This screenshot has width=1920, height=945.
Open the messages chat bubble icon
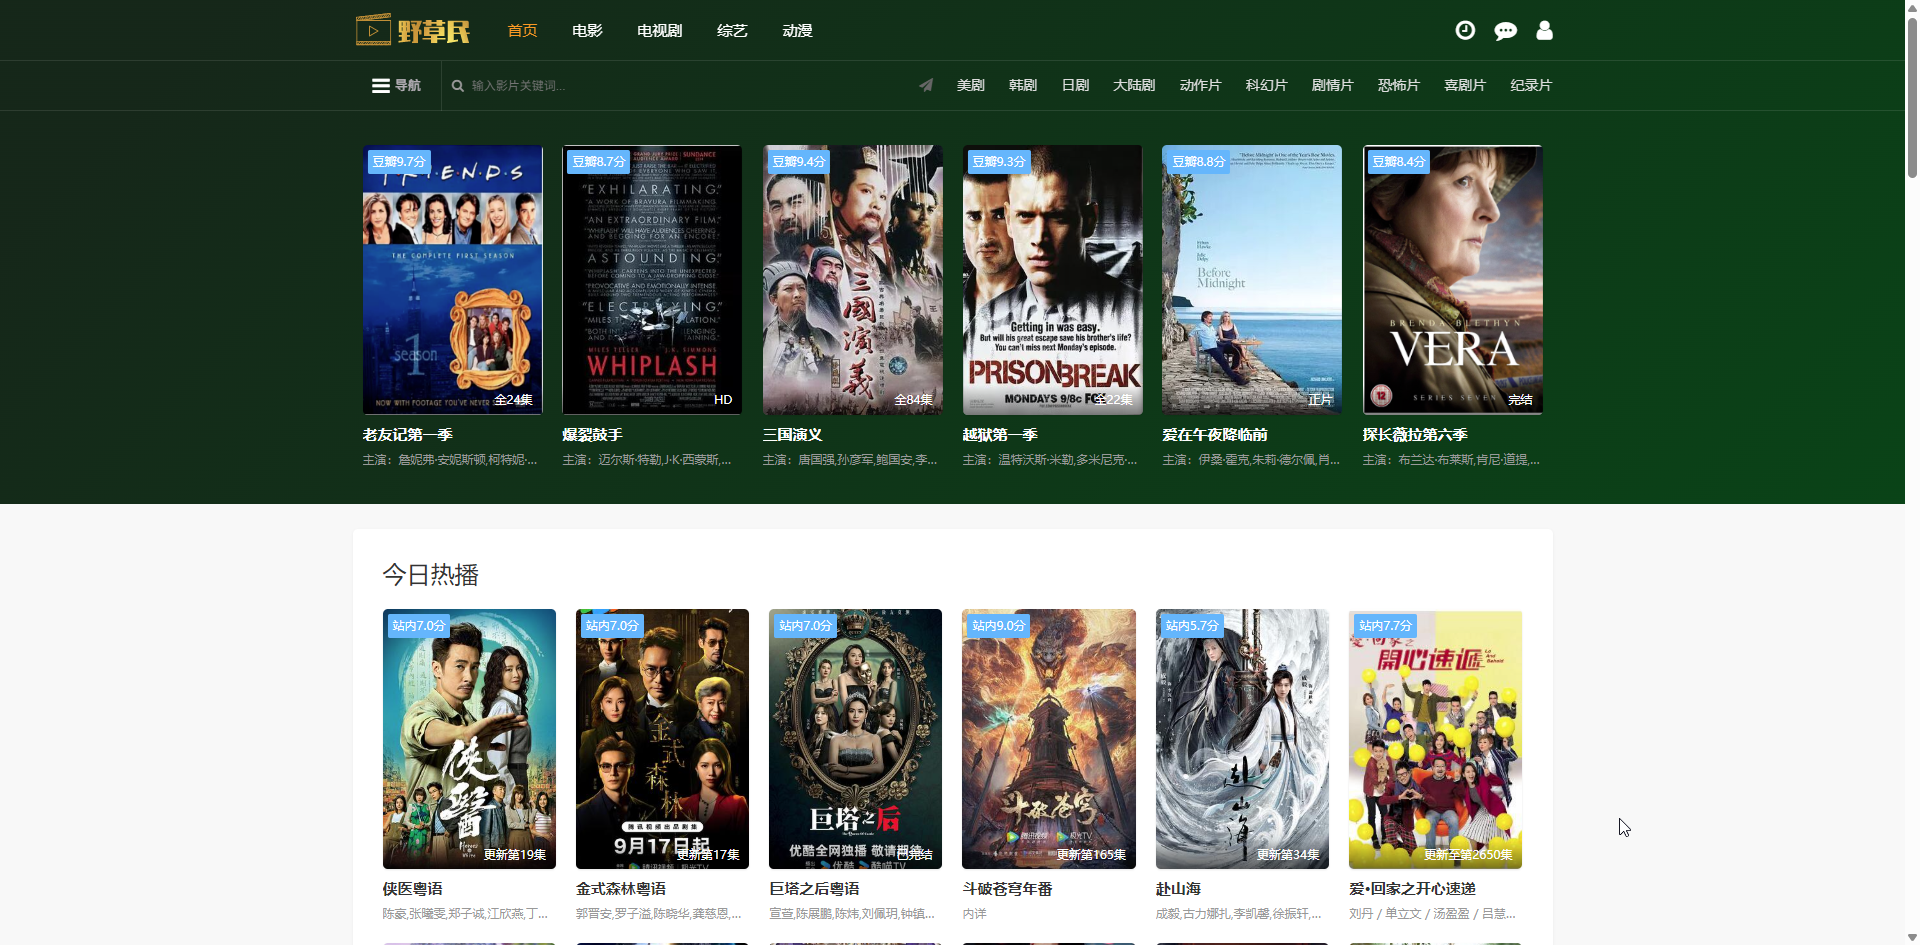click(1505, 31)
